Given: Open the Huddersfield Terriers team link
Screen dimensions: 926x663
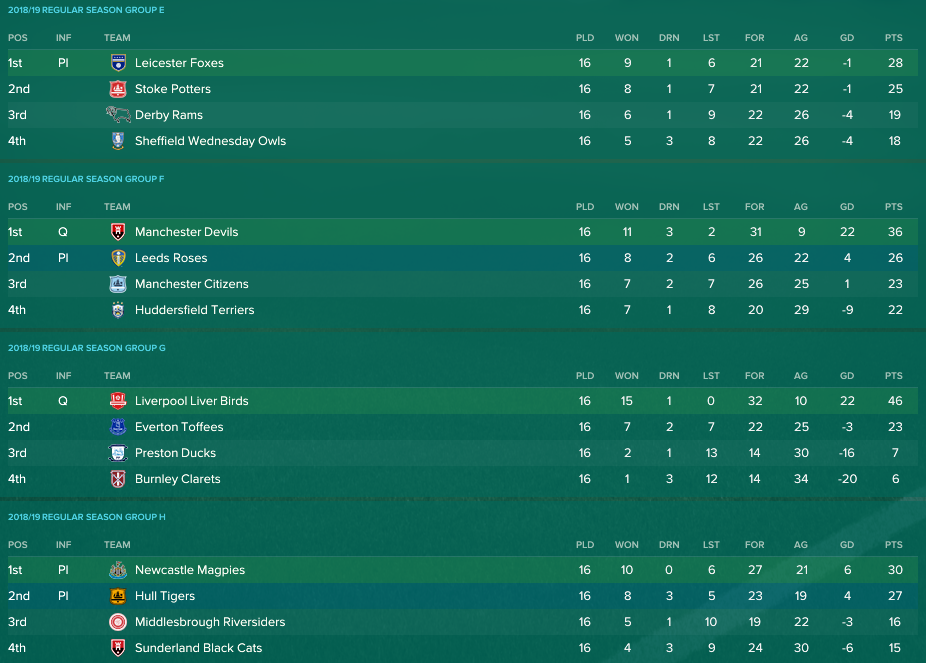Looking at the screenshot, I should pyautogui.click(x=194, y=310).
